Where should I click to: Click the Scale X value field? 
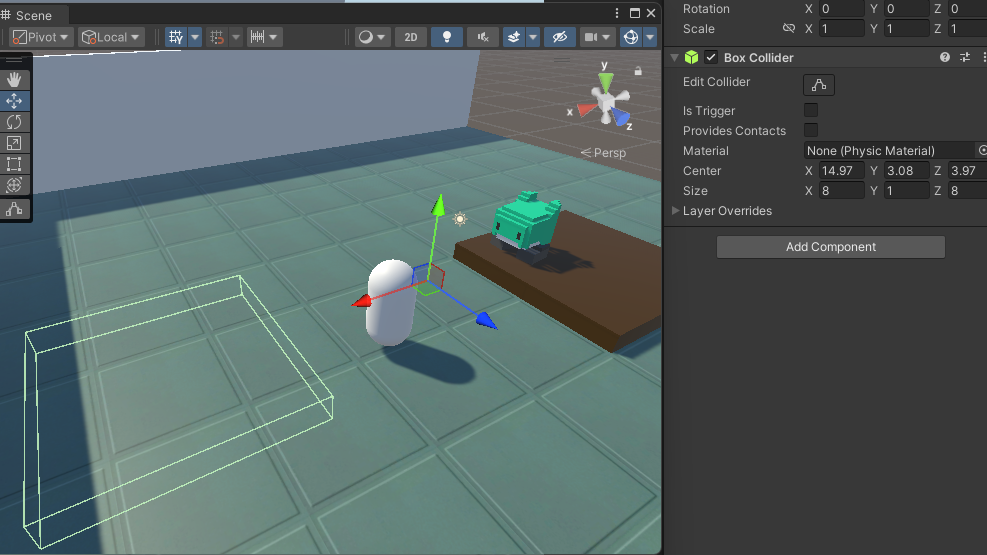[x=842, y=28]
